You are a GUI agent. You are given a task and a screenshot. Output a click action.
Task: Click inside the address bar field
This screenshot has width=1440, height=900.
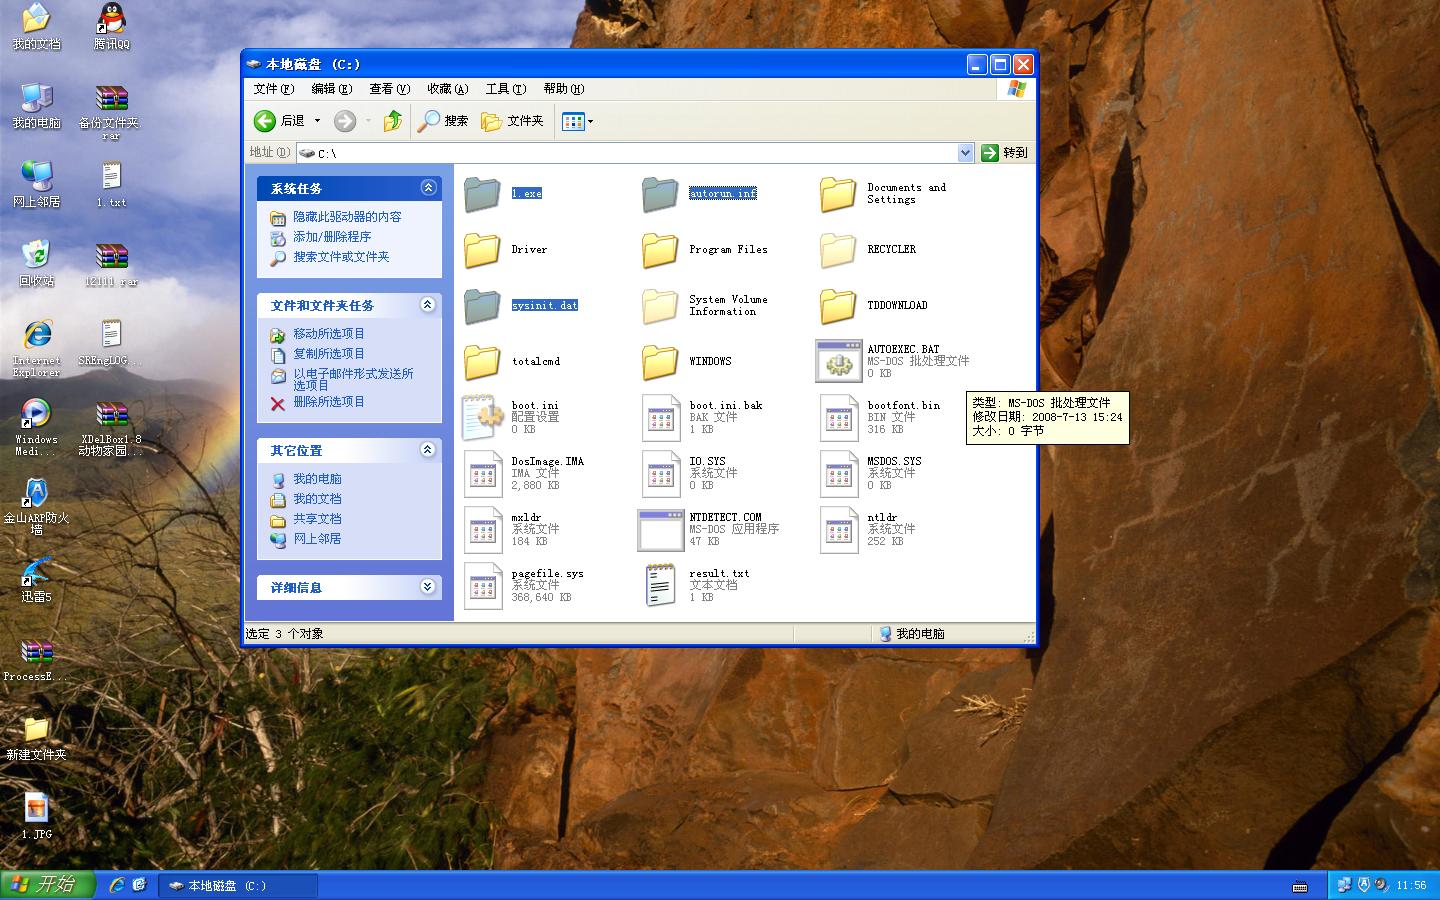(630, 153)
